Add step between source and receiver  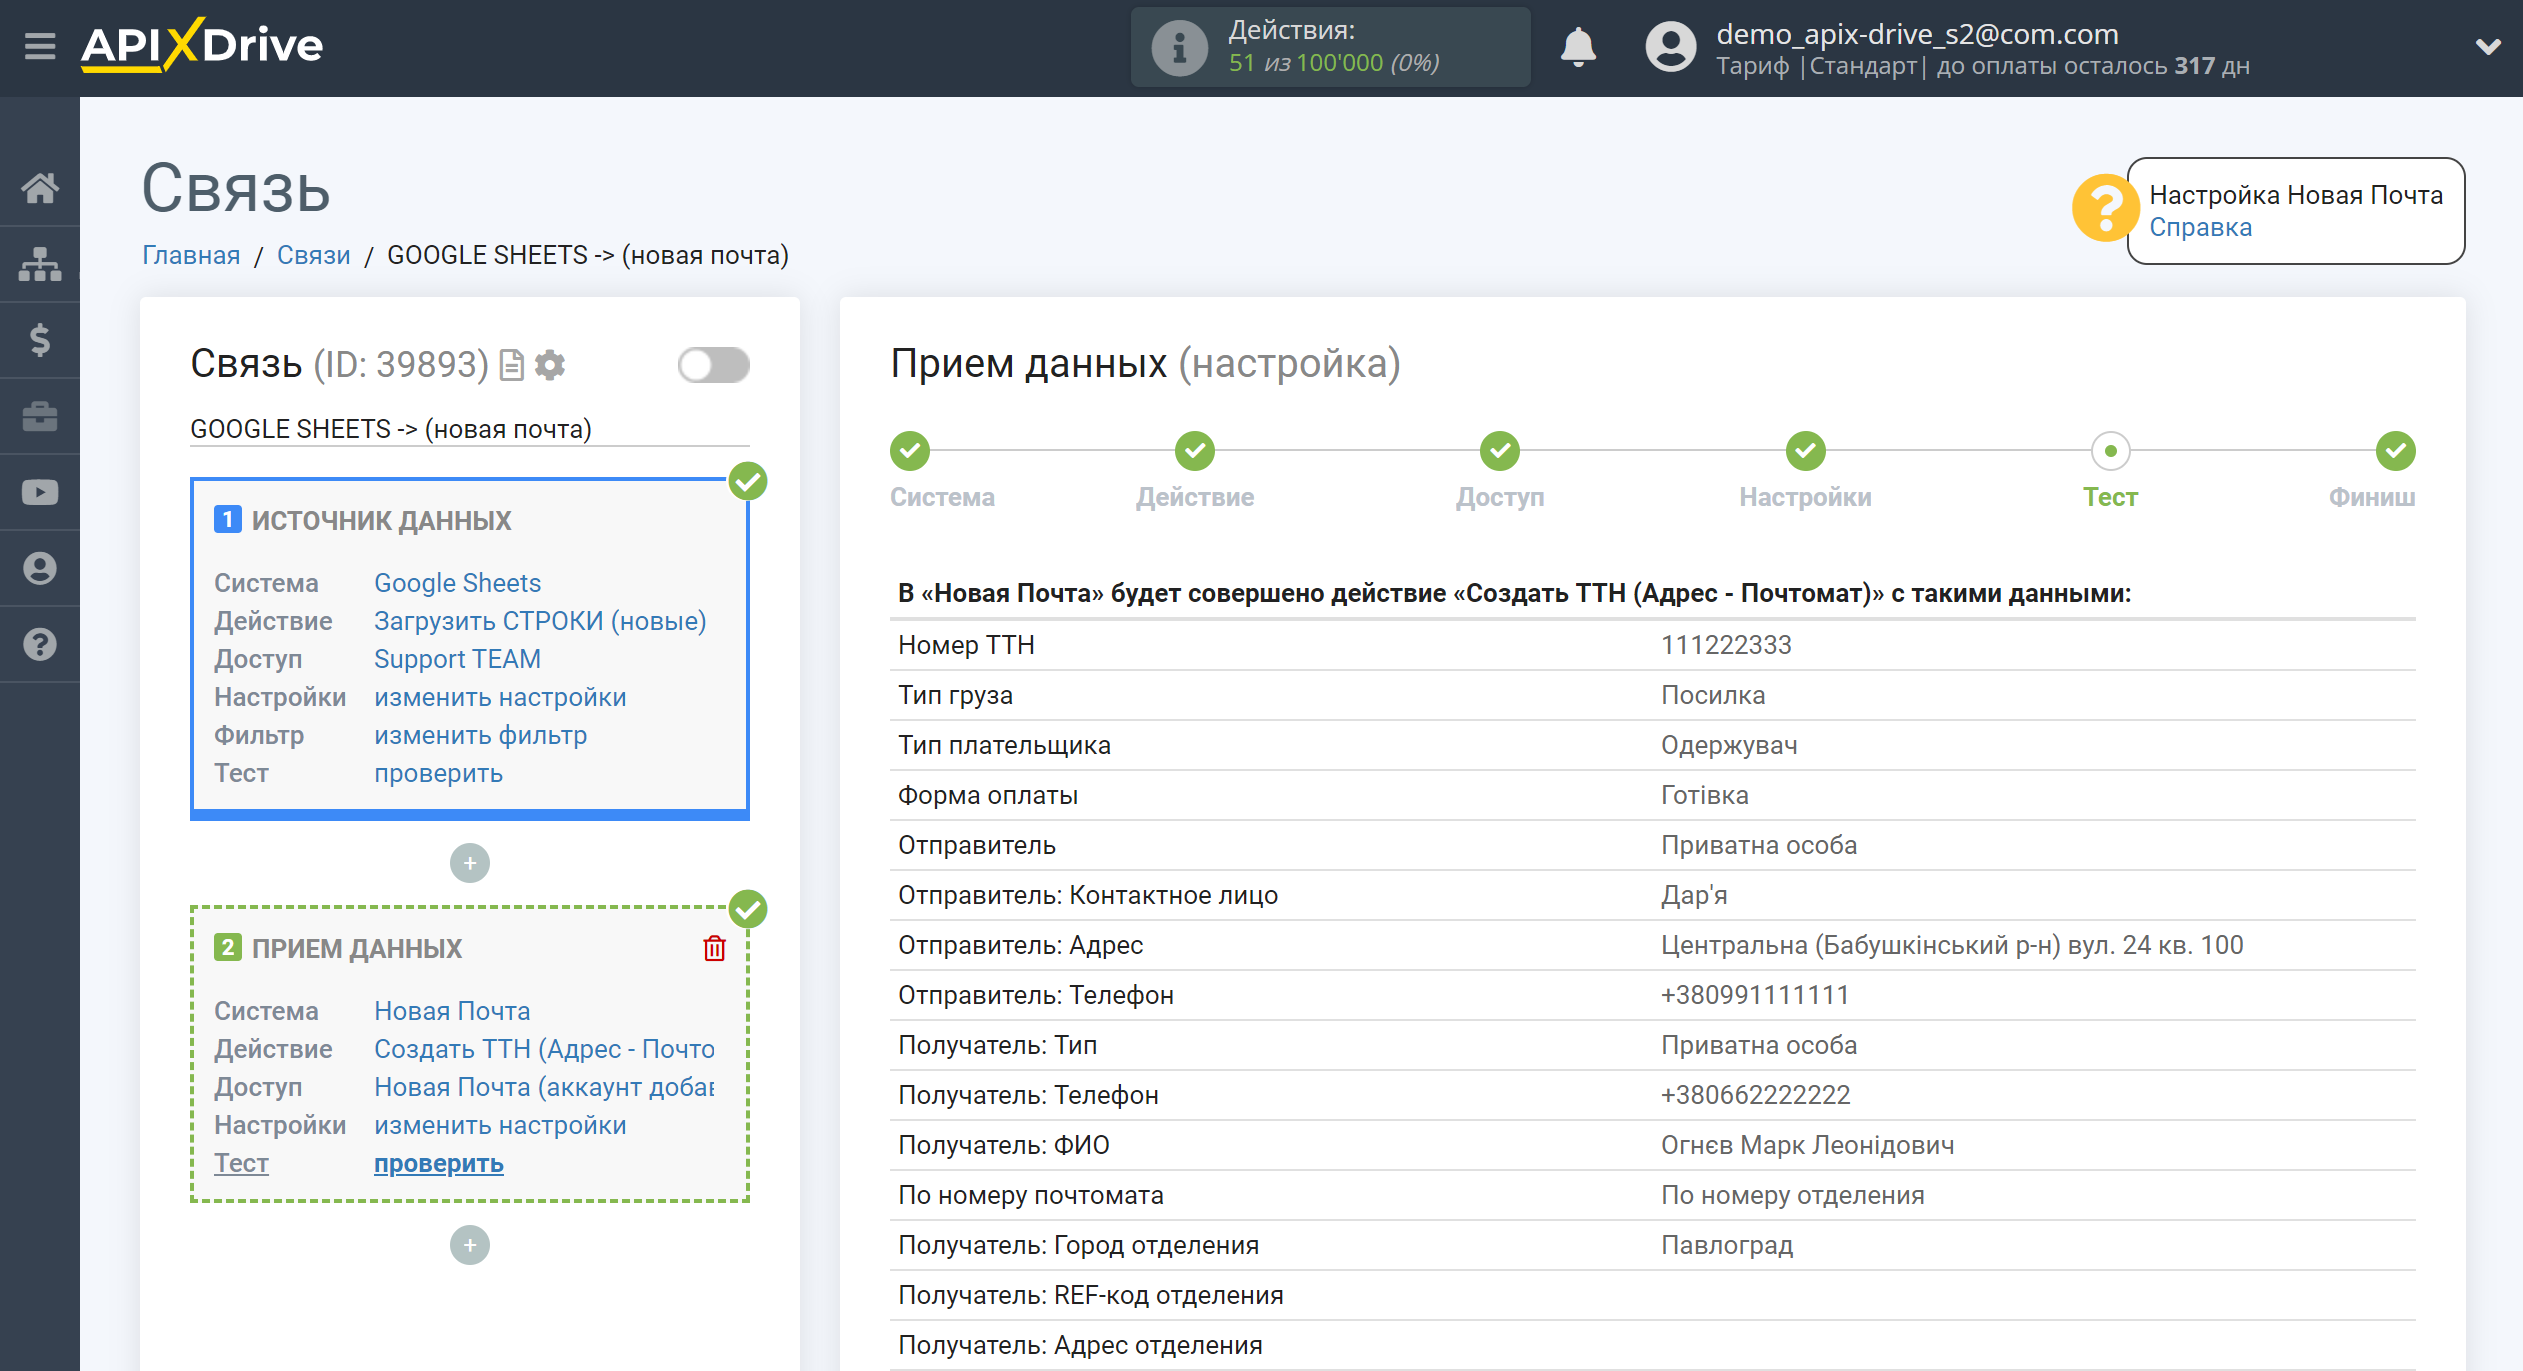point(469,863)
